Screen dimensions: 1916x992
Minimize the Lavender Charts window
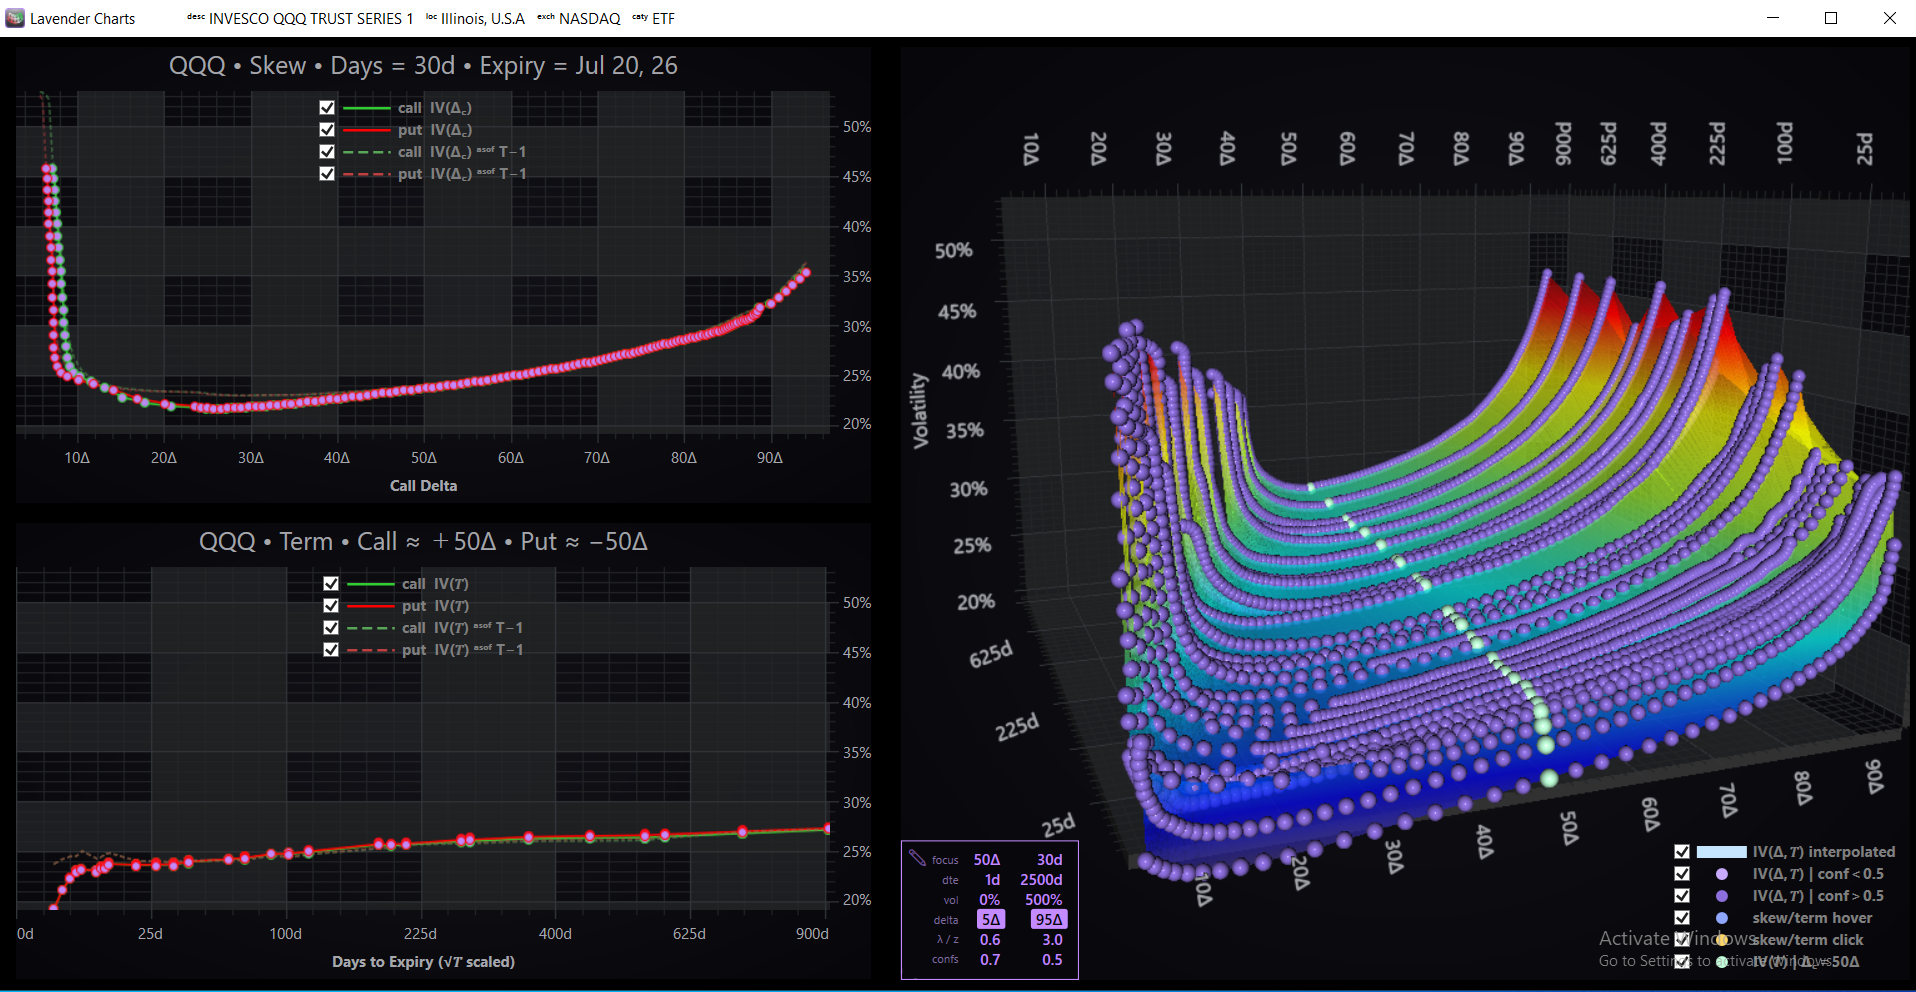1773,18
